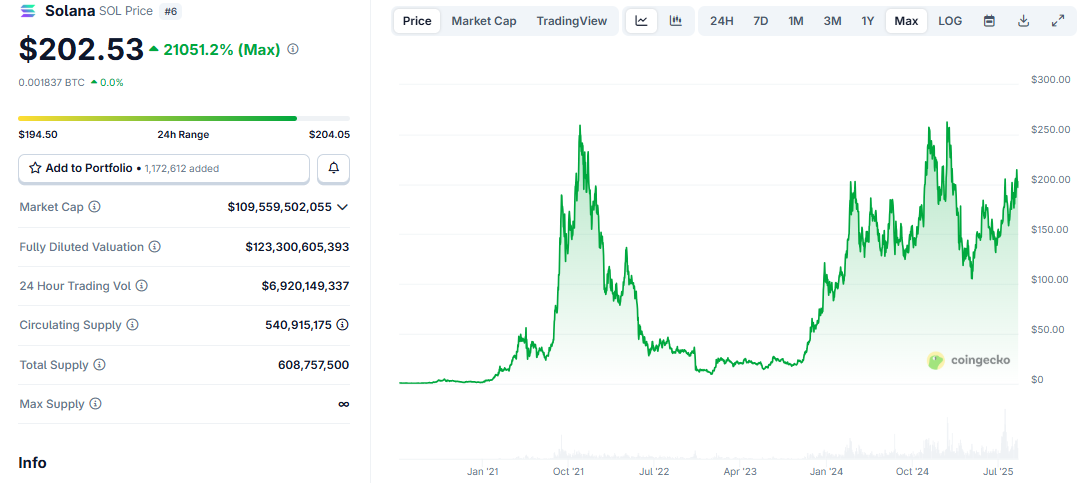Image resolution: width=1092 pixels, height=483 pixels.
Task: Click $6,920,149,337 trading volume value
Action: click(x=306, y=285)
